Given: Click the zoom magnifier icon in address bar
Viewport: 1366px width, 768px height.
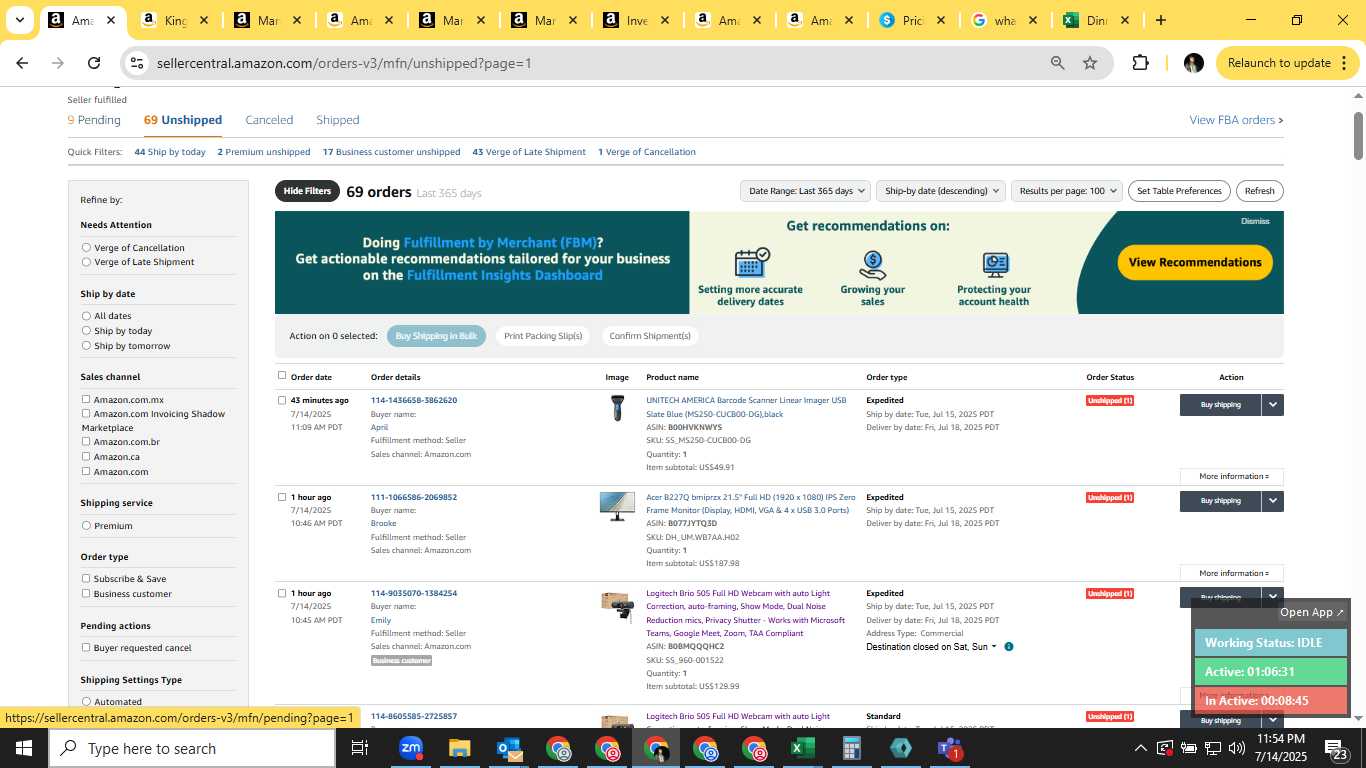Looking at the screenshot, I should click(1057, 63).
